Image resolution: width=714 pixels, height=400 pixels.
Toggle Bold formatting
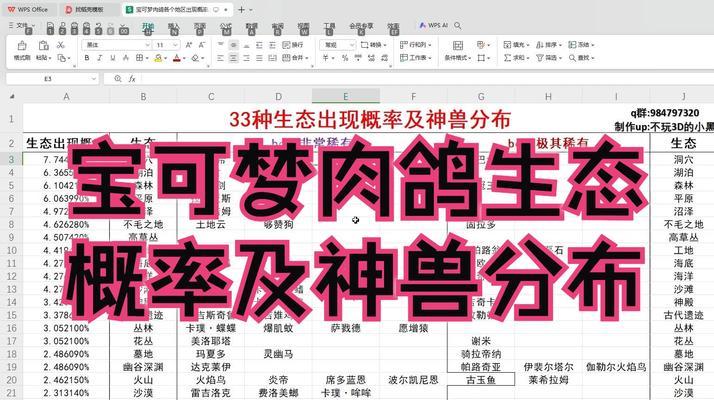[x=87, y=58]
